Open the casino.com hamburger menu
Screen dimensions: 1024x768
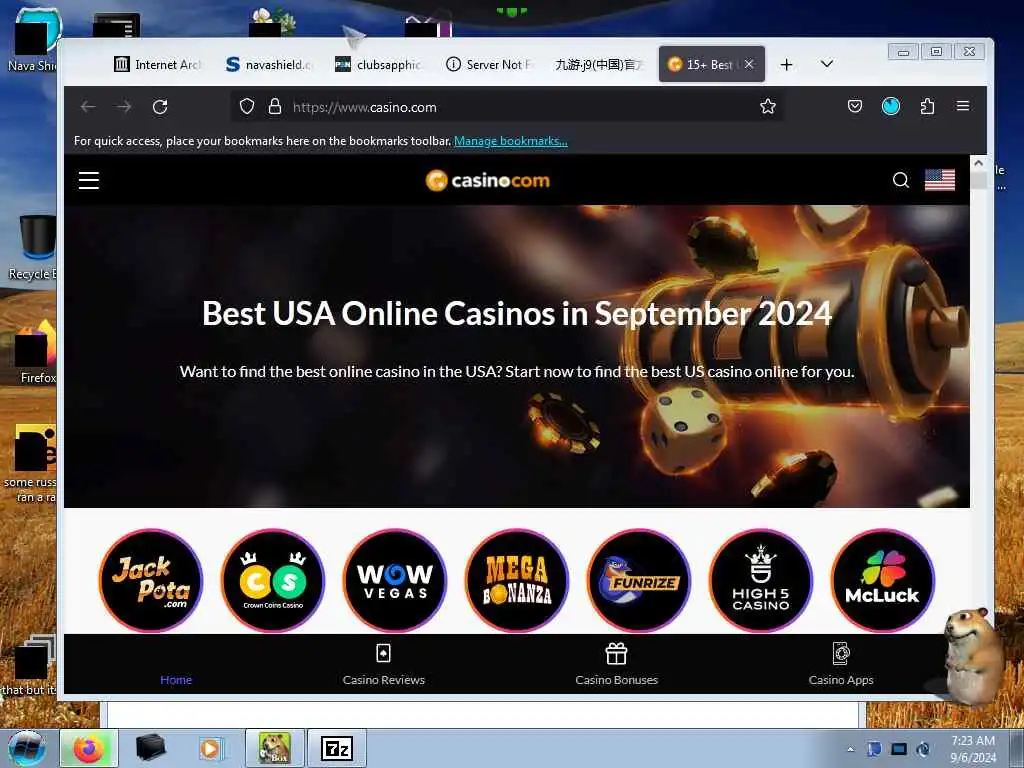click(x=89, y=180)
